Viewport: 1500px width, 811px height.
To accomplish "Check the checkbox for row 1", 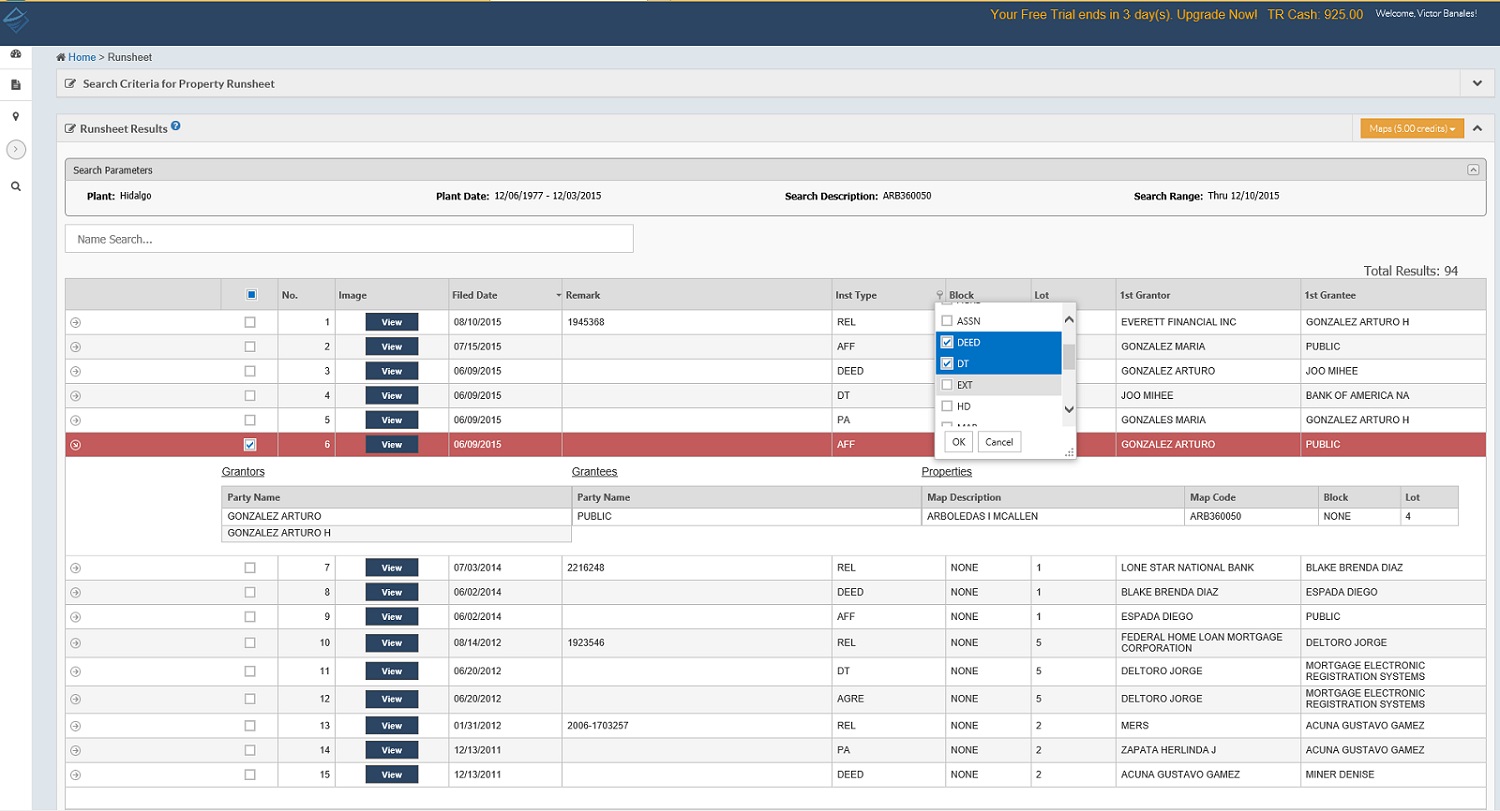I will click(250, 322).
